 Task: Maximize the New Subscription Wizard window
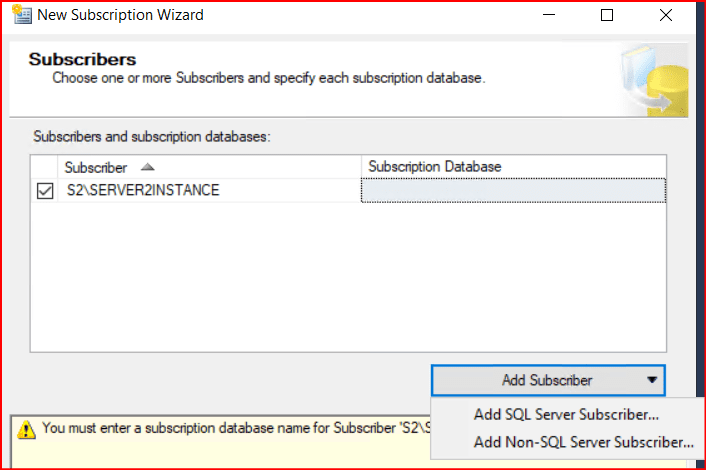point(607,15)
